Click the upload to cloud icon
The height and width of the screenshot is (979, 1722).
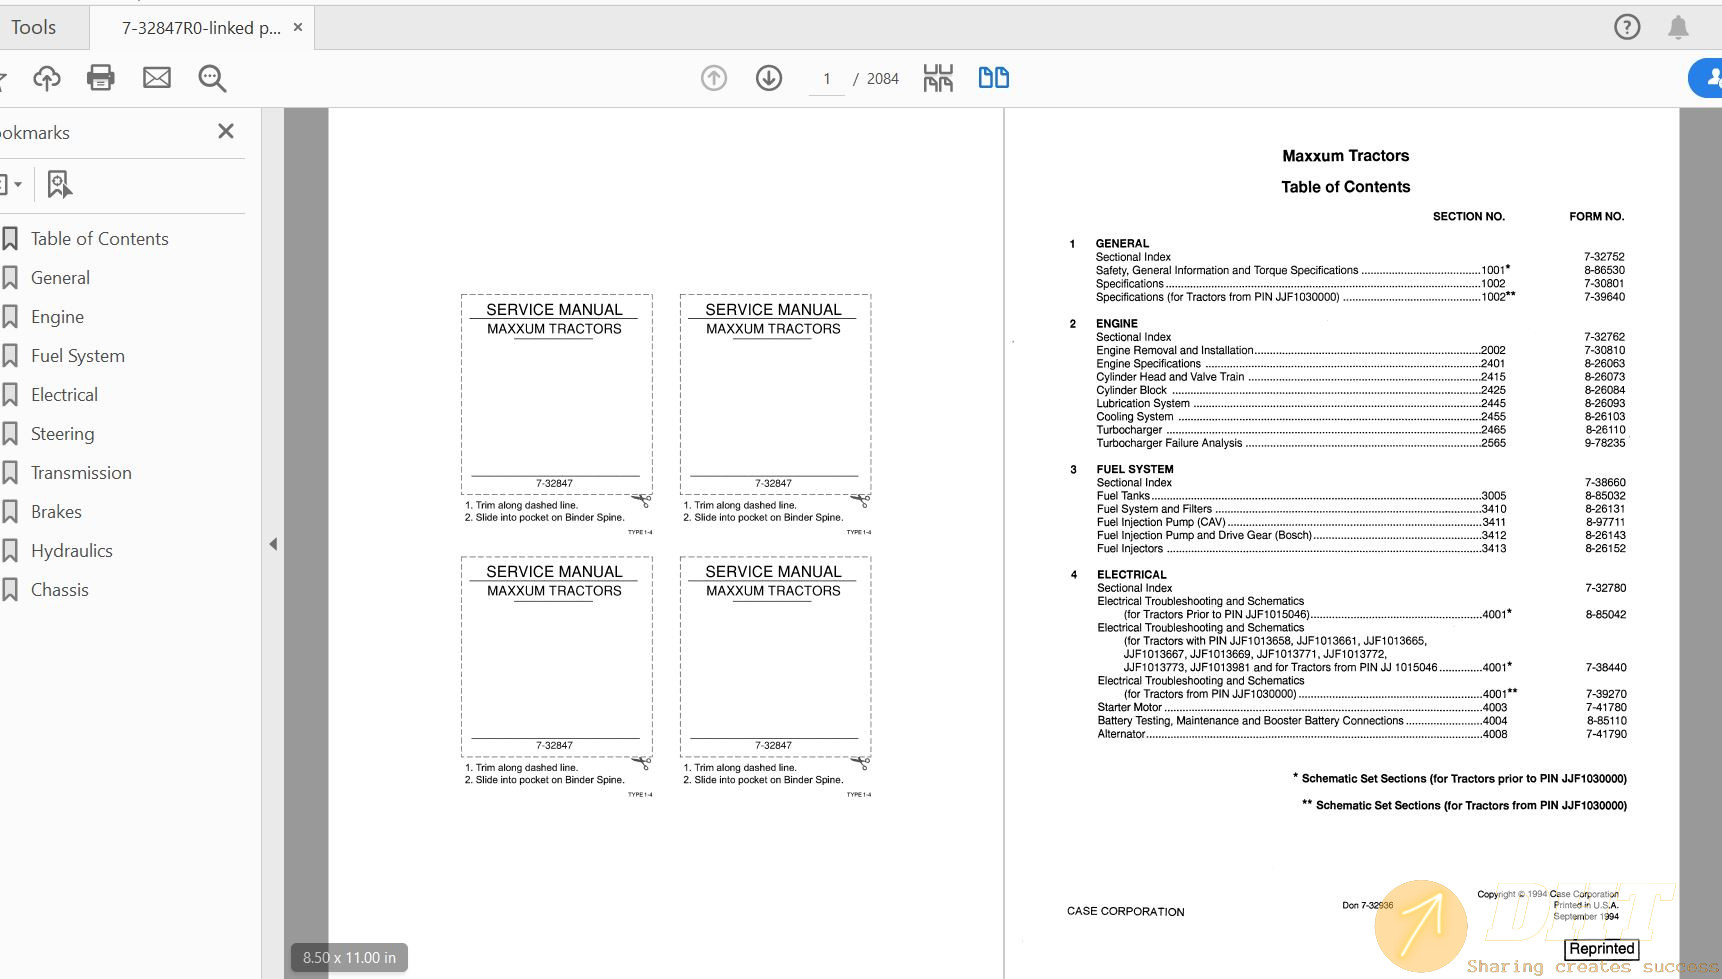click(47, 78)
